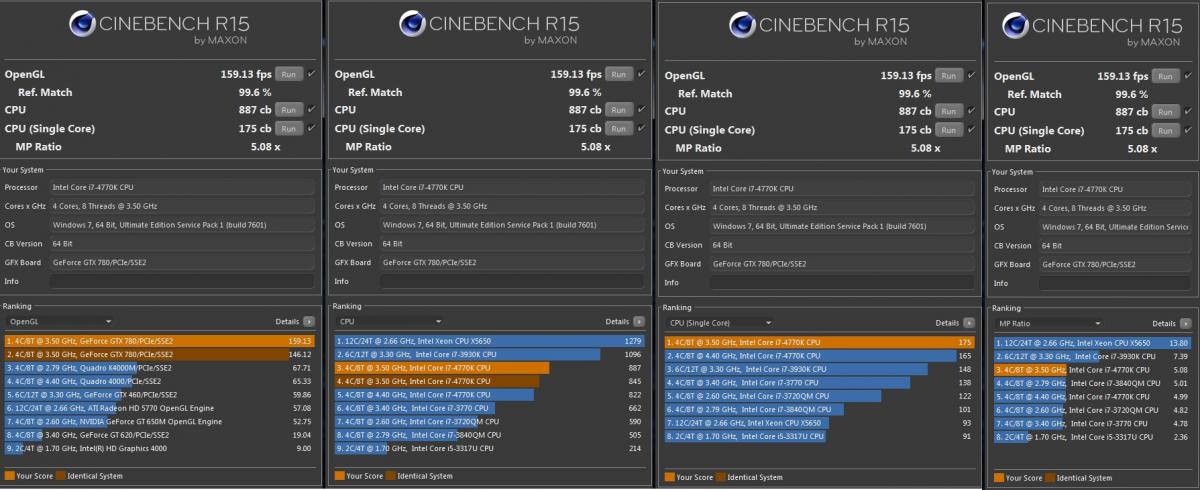
Task: Click the Details arrow in the OpenGL ranking panel
Action: [309, 322]
